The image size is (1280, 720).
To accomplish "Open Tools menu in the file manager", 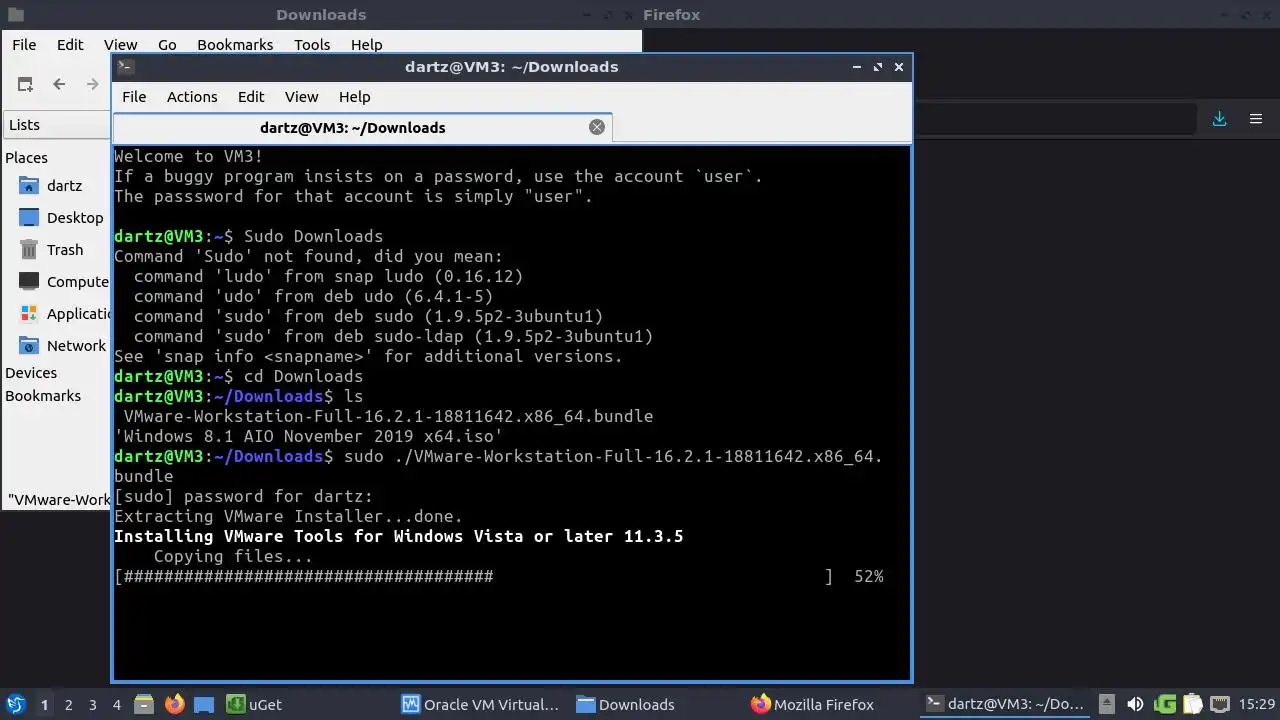I will (x=312, y=45).
